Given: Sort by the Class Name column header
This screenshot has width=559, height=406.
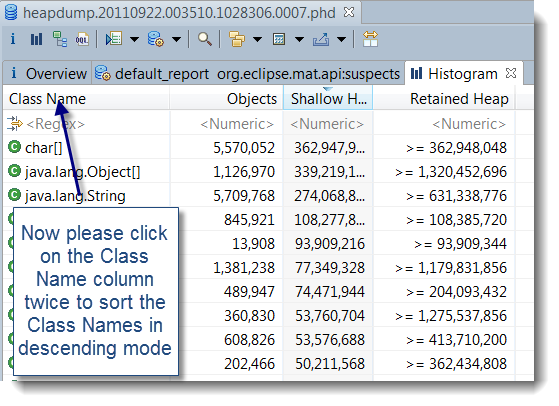Looking at the screenshot, I should click(x=87, y=99).
